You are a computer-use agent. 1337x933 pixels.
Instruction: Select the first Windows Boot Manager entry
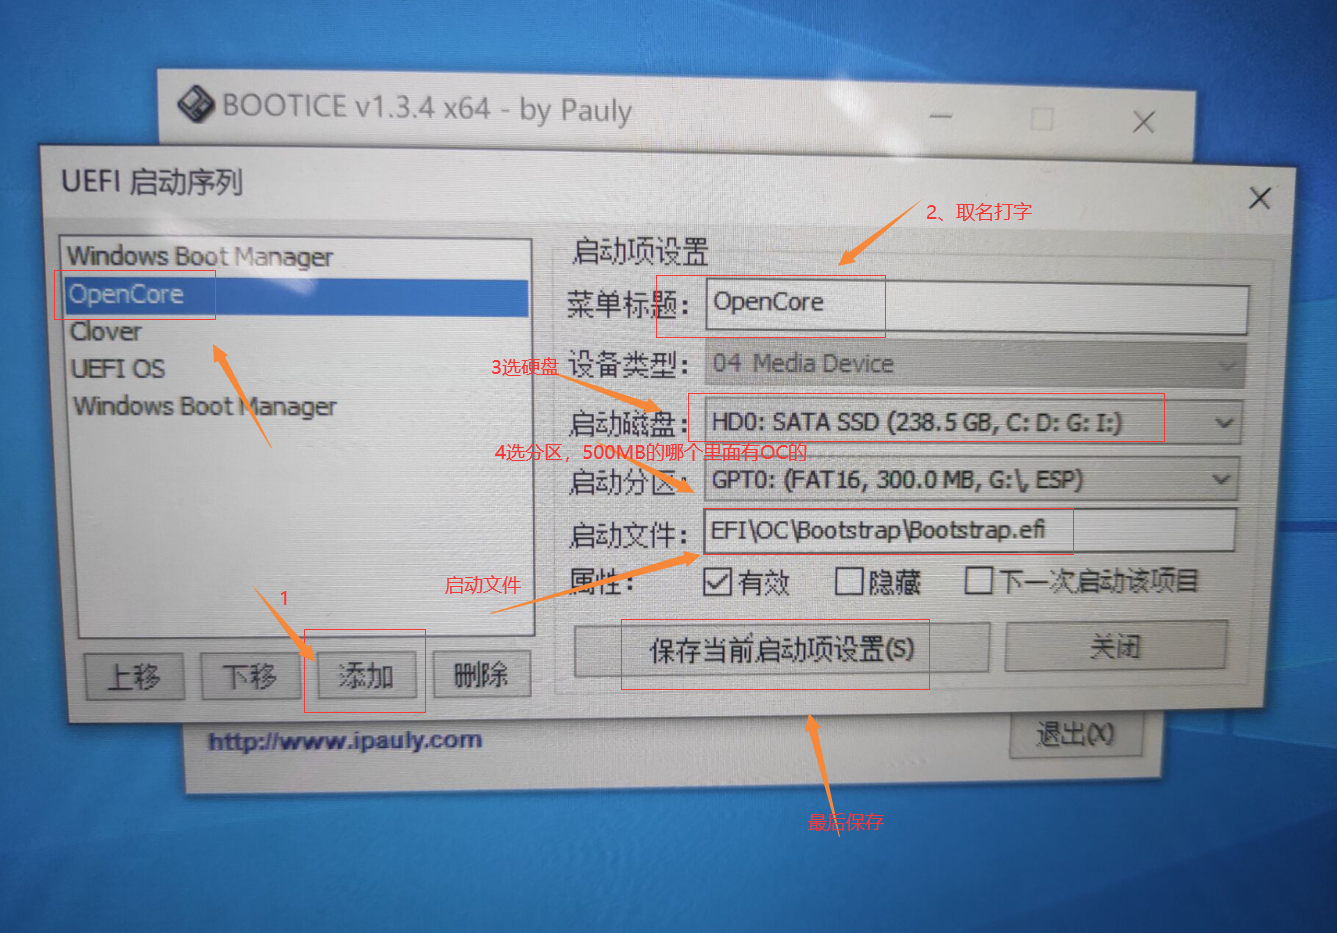[199, 257]
